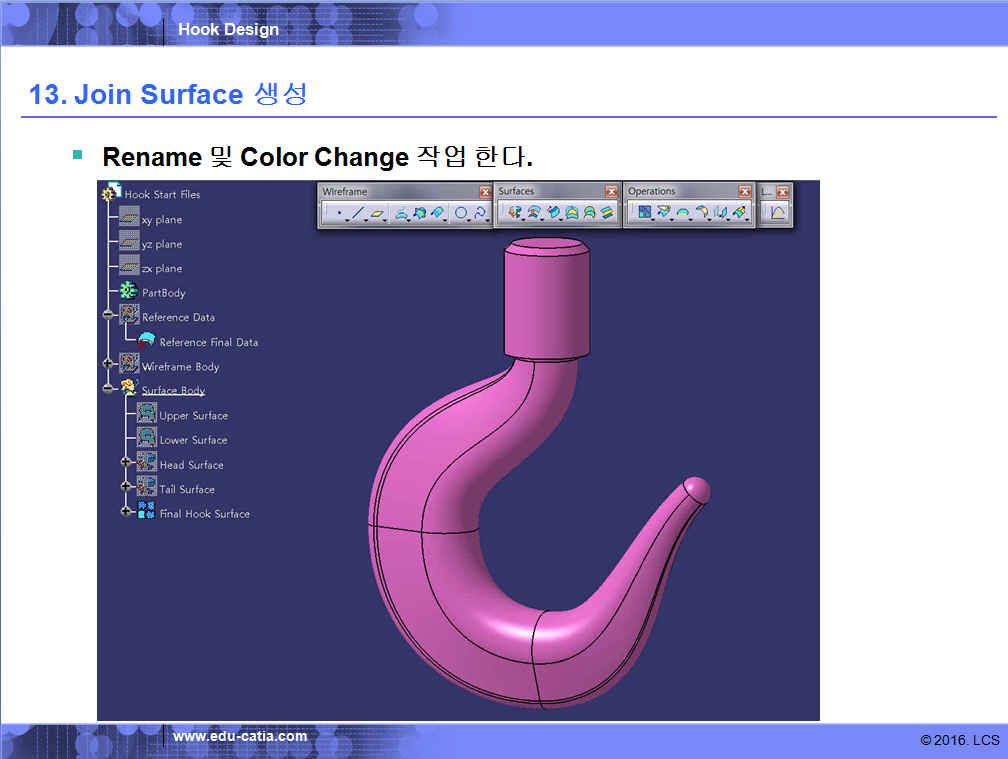Screen dimensions: 1008x759
Task: Choose the Circle tool in Wireframe toolbar
Action: pos(461,213)
